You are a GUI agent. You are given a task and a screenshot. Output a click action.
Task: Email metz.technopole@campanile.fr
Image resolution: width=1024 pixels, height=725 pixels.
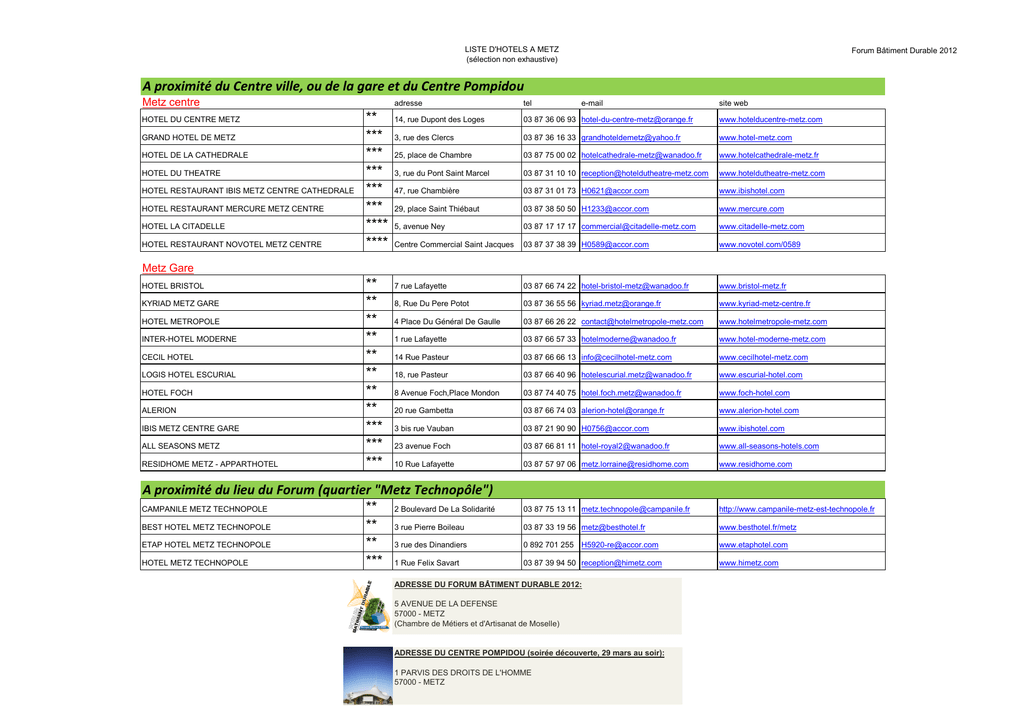pos(635,509)
